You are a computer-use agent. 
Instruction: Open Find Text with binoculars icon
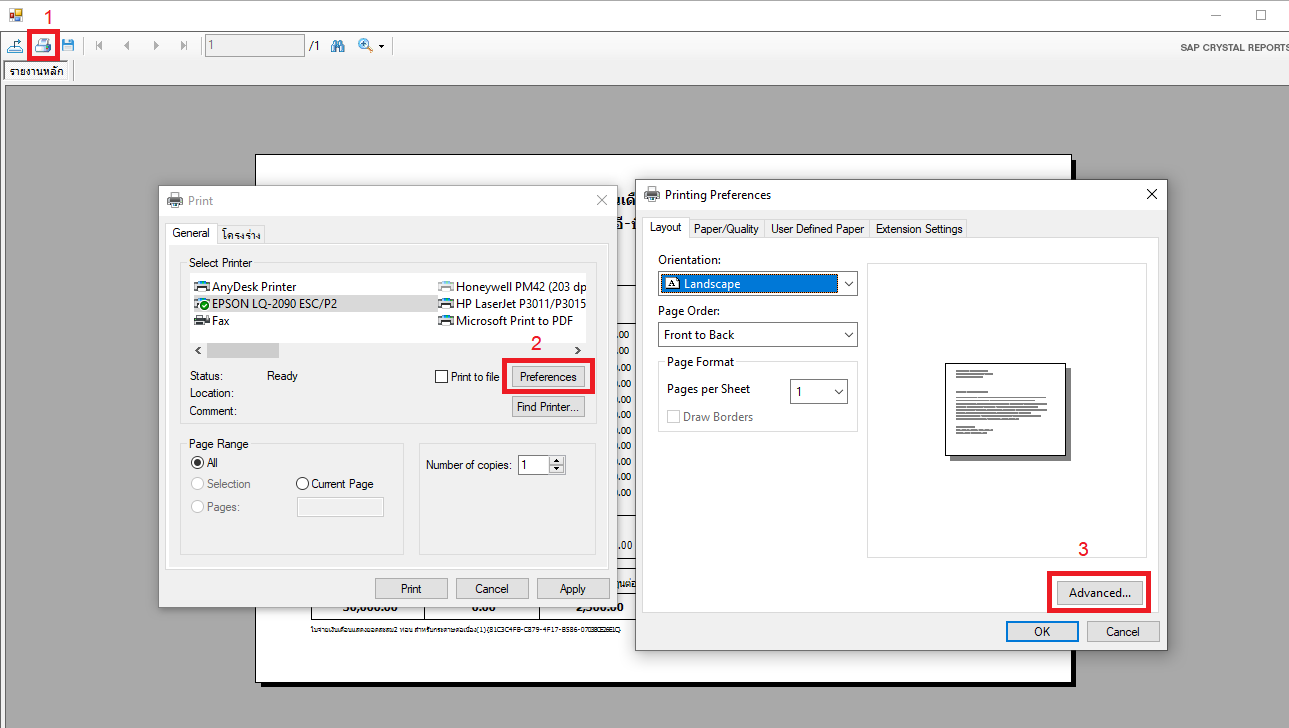[x=338, y=46]
